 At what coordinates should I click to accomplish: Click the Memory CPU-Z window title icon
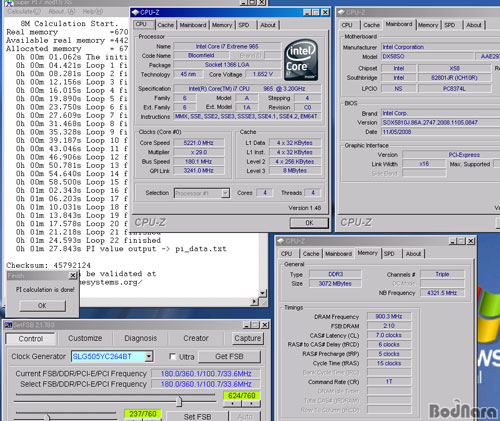point(281,241)
